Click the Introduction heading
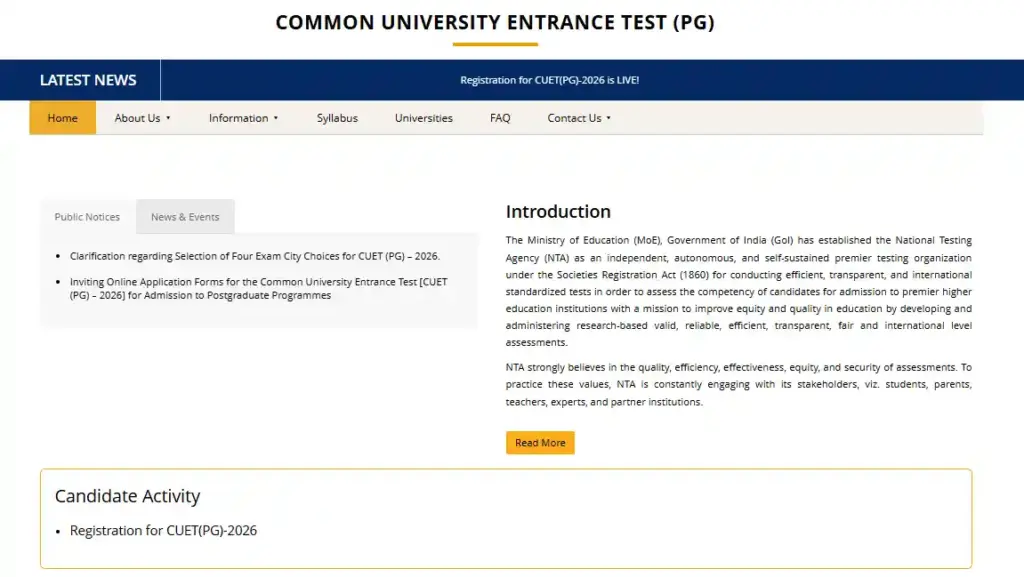 pos(557,211)
